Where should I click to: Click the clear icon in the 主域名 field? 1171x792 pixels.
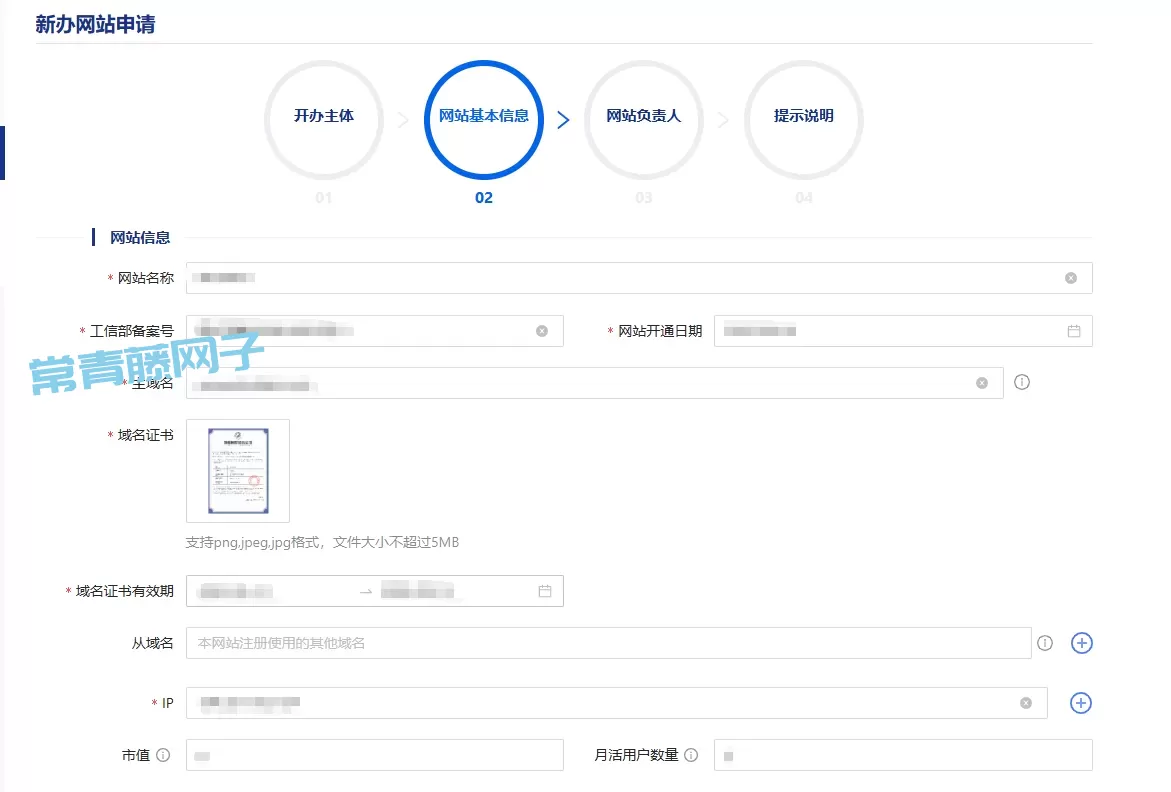pos(982,383)
